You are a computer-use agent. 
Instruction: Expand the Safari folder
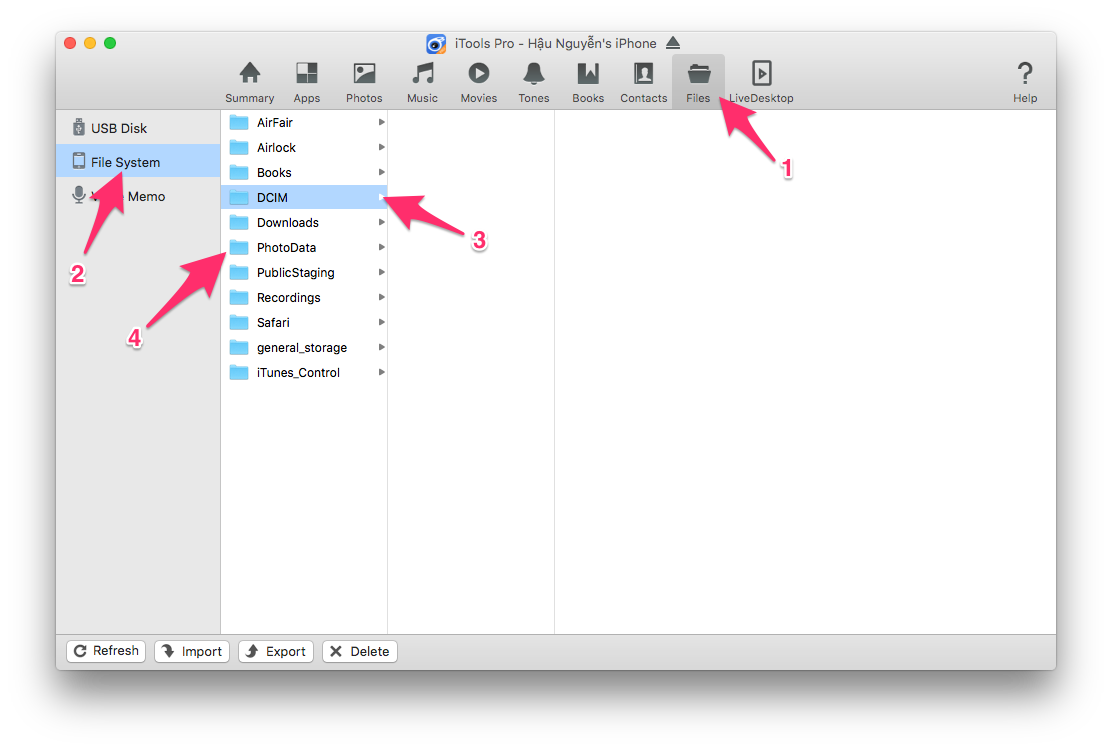(x=380, y=322)
